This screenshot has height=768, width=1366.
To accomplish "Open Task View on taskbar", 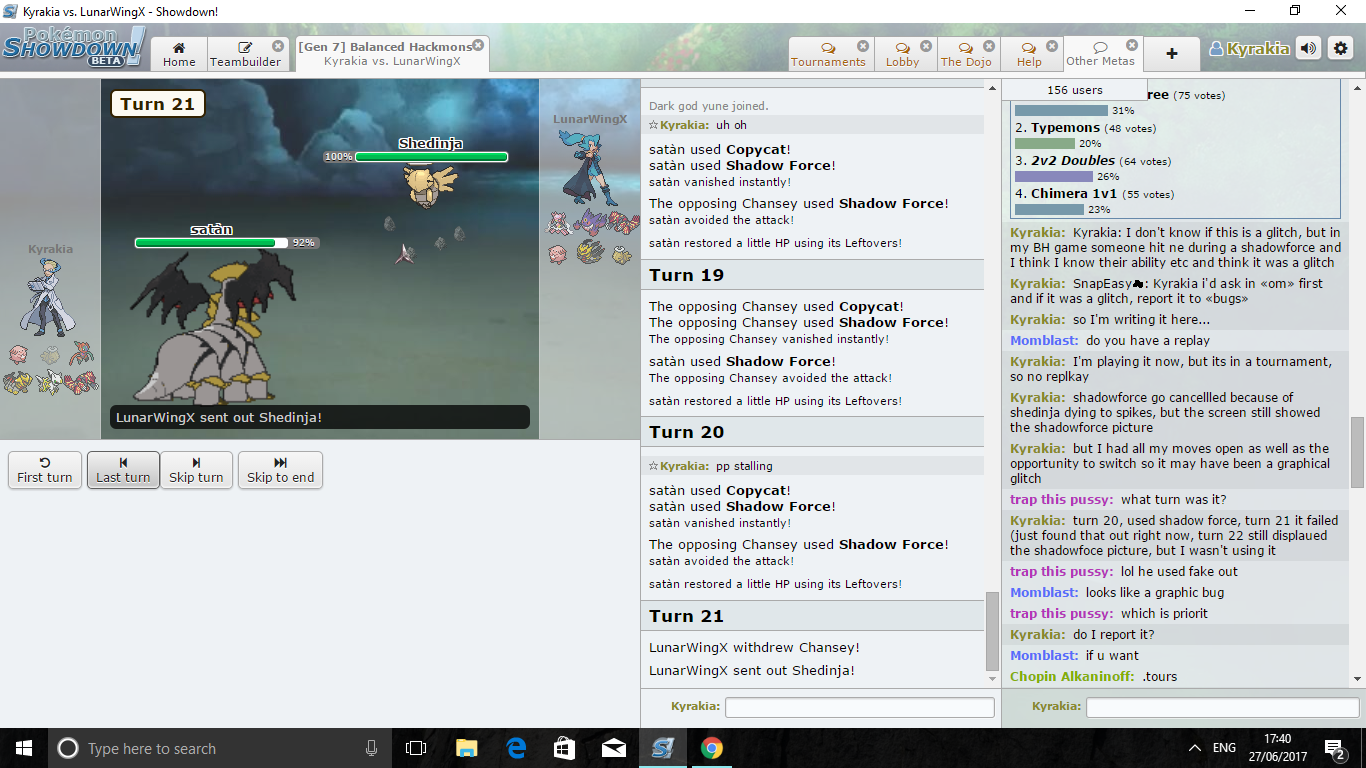I will [416, 748].
